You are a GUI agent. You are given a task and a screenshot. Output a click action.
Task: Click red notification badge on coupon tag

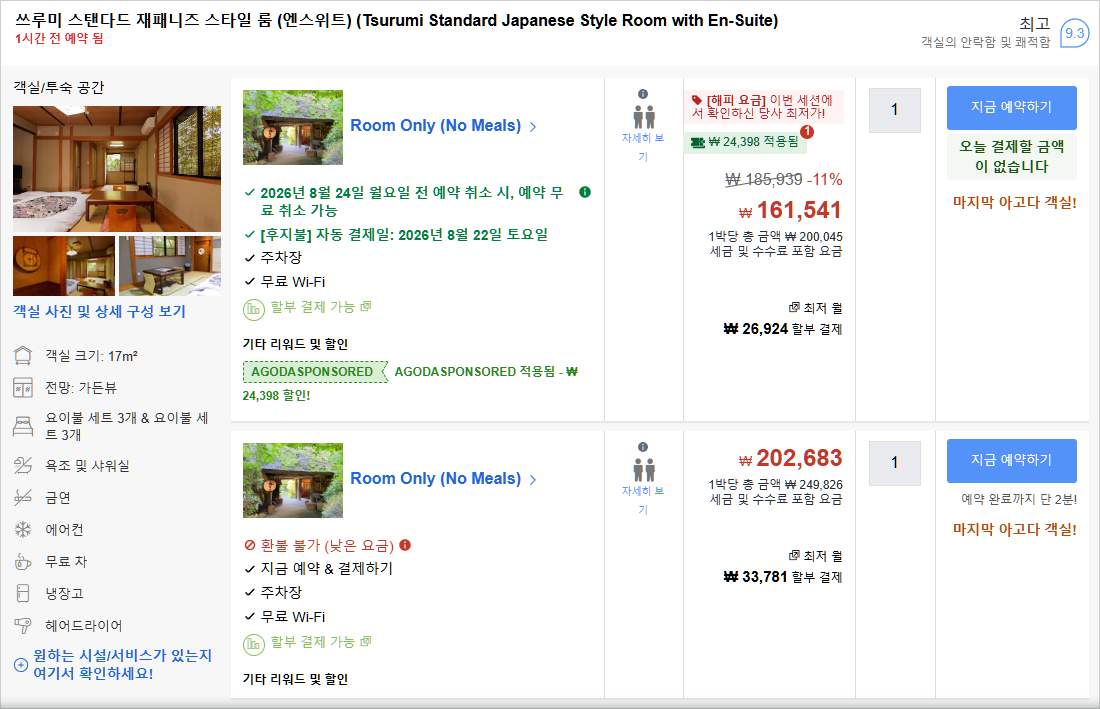tap(807, 131)
